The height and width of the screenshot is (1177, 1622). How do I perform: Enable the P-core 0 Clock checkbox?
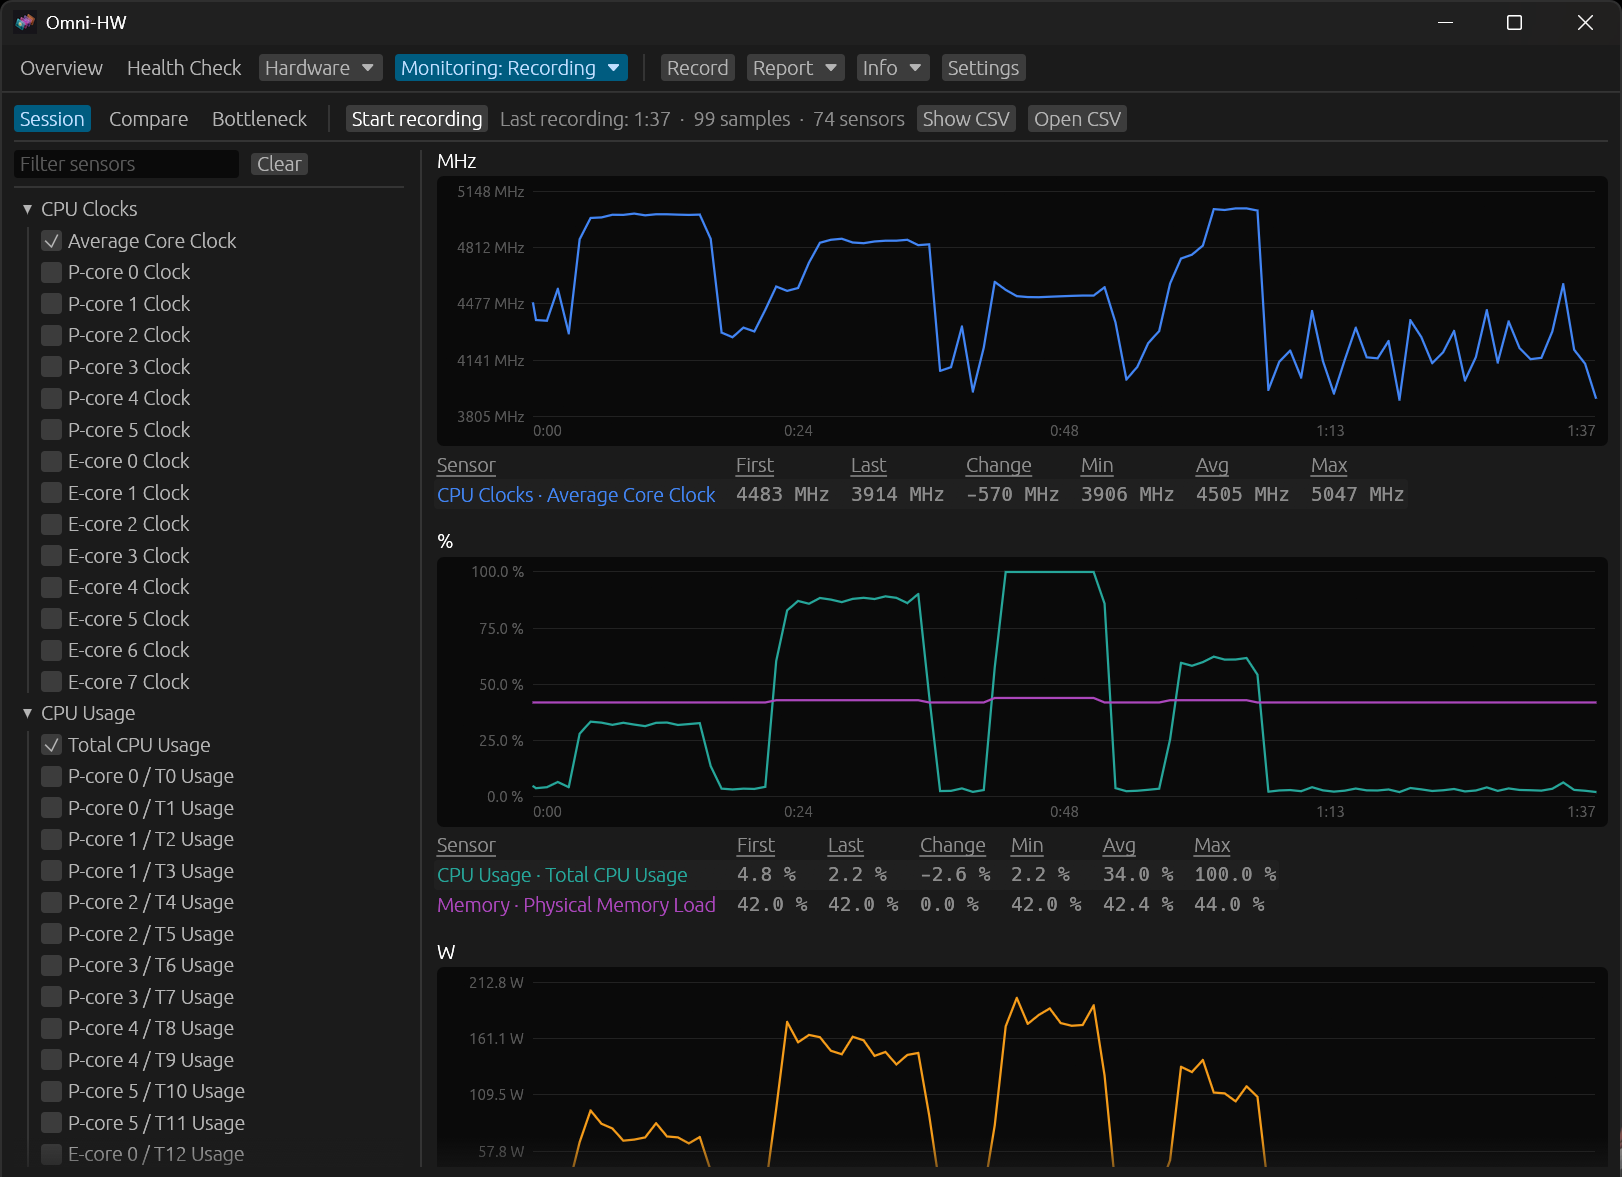(52, 272)
